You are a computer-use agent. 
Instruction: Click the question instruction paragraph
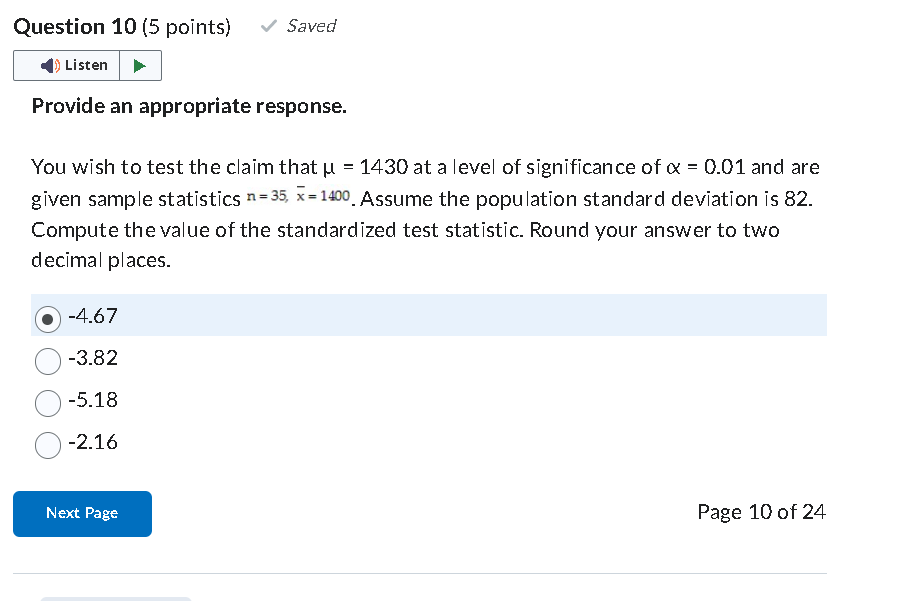pyautogui.click(x=420, y=213)
